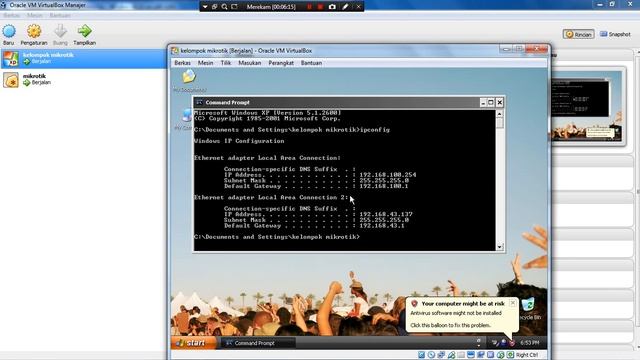The image size is (640, 360).
Task: Click the network adapters status bar icon
Action: point(441,355)
